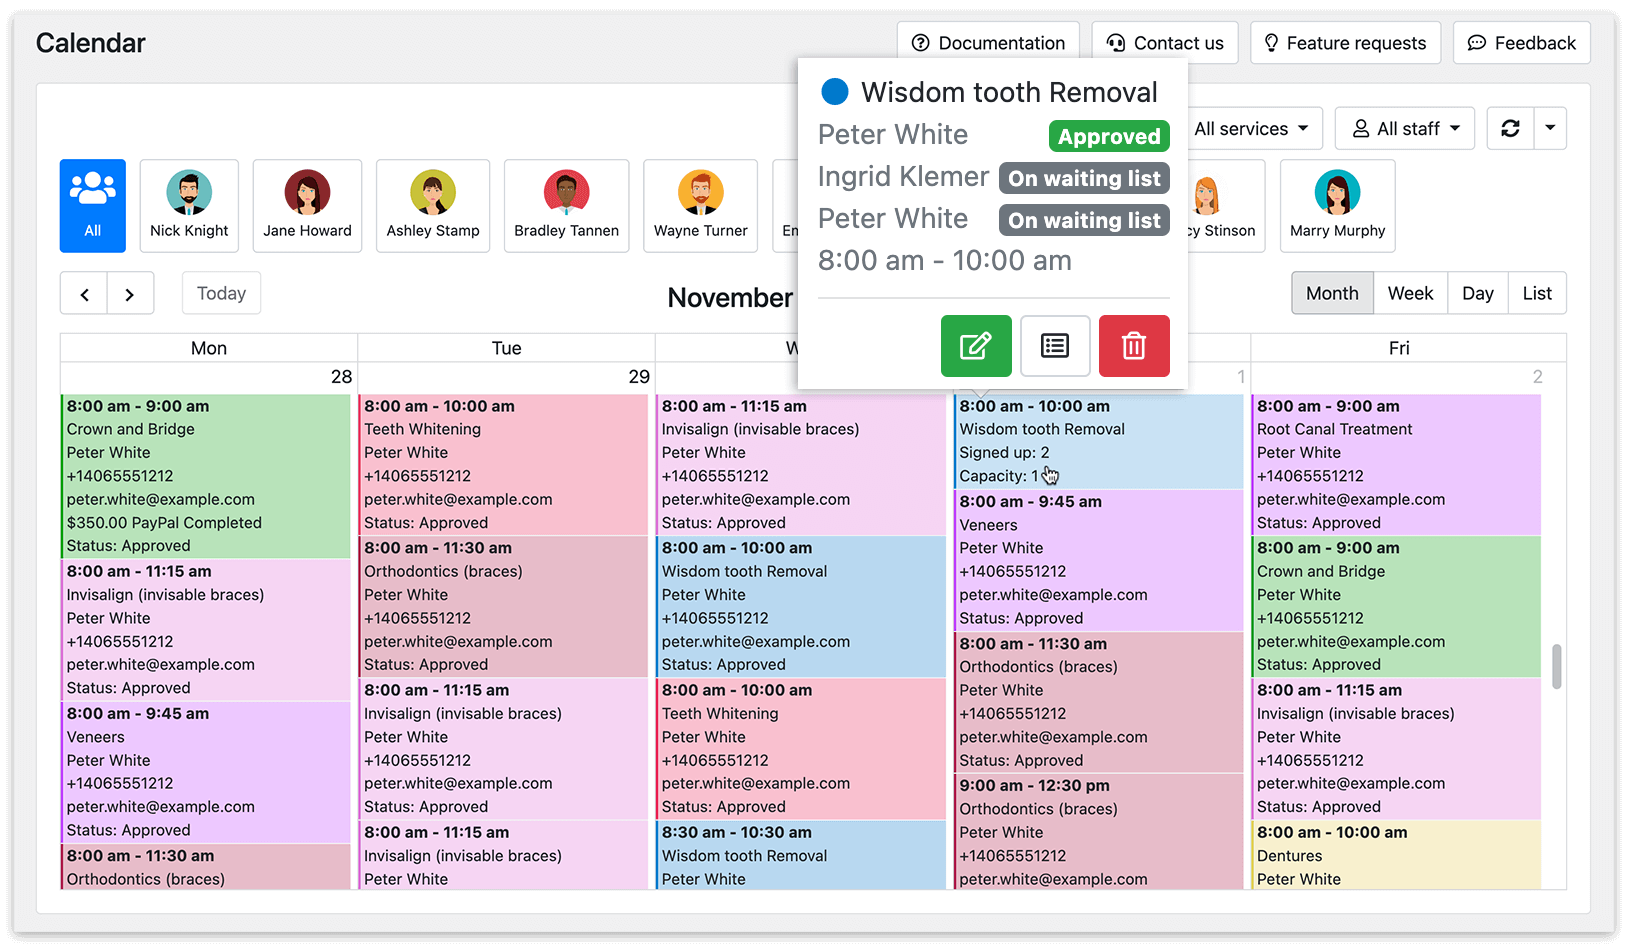Open Friday Root Canal Treatment appointment

pos(1397,464)
